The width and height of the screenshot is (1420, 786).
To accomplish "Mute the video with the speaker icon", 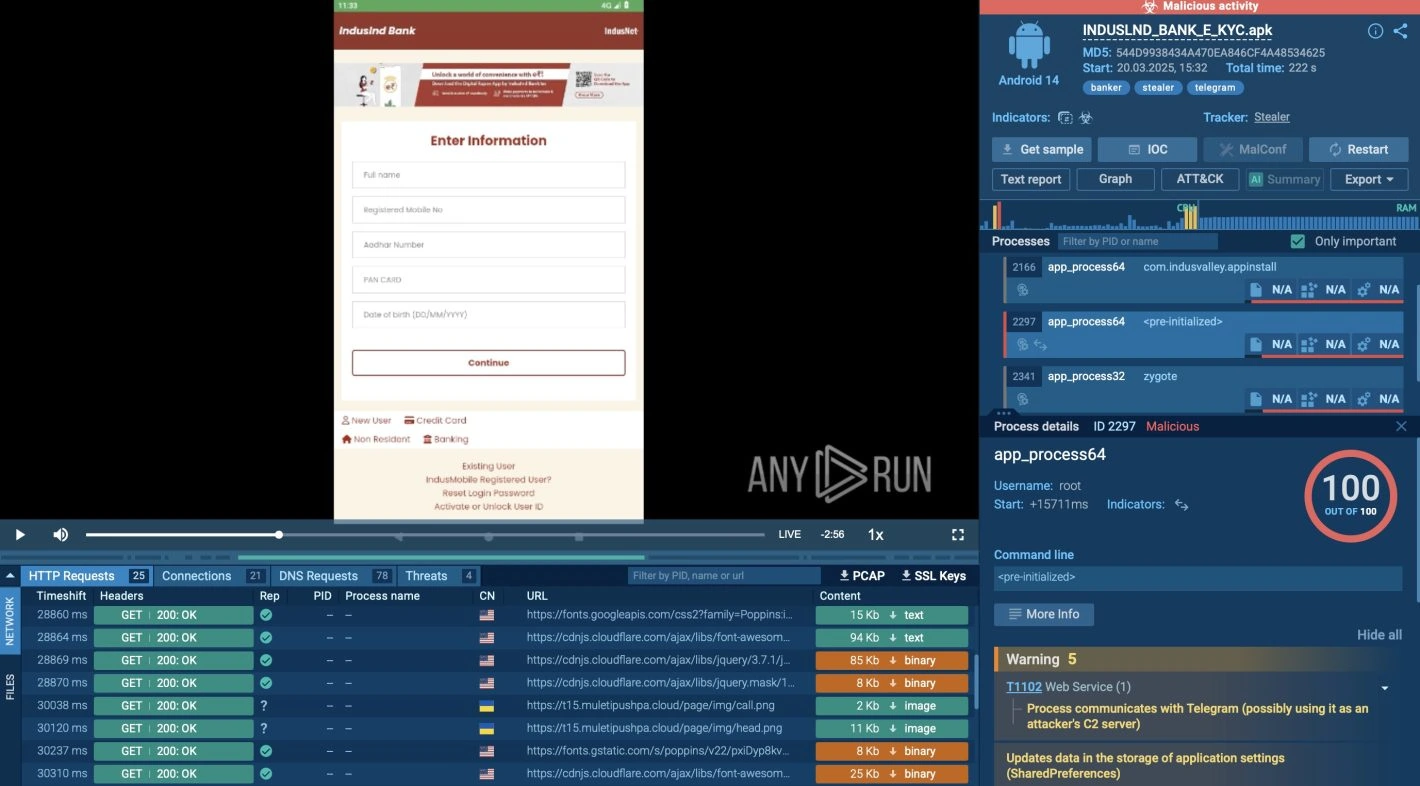I will 61,535.
